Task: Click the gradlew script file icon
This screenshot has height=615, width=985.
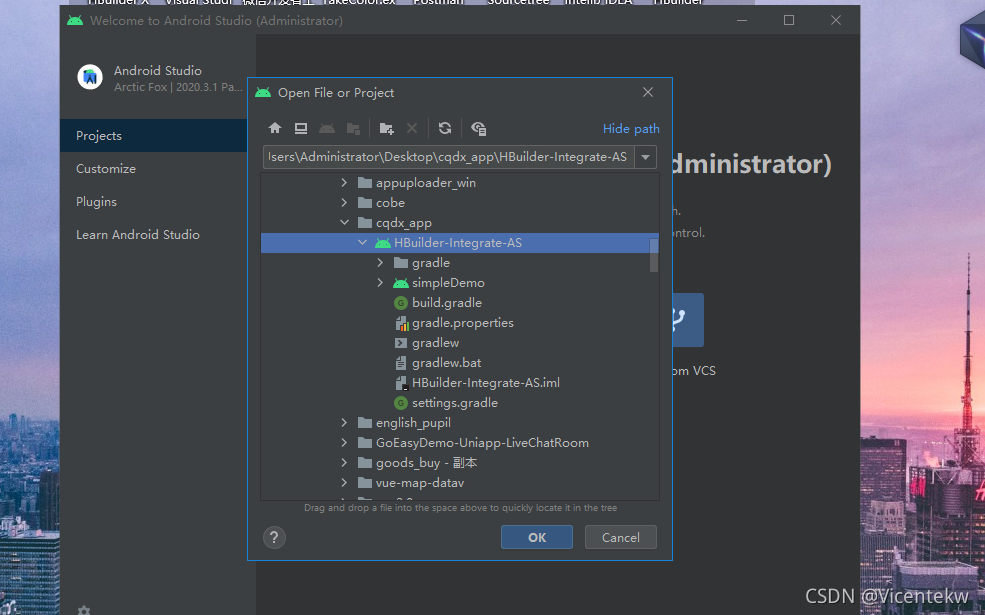Action: pos(401,343)
